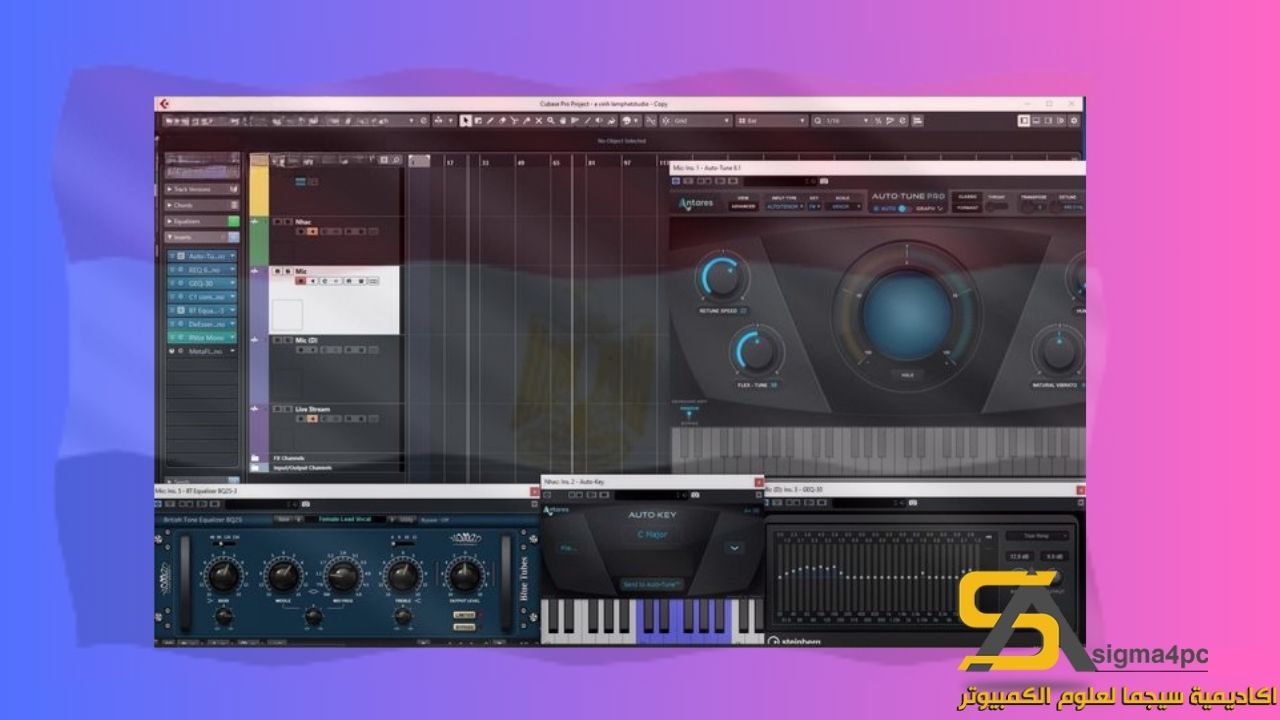
Task: Show the left zone panel icon
Action: [1024, 120]
